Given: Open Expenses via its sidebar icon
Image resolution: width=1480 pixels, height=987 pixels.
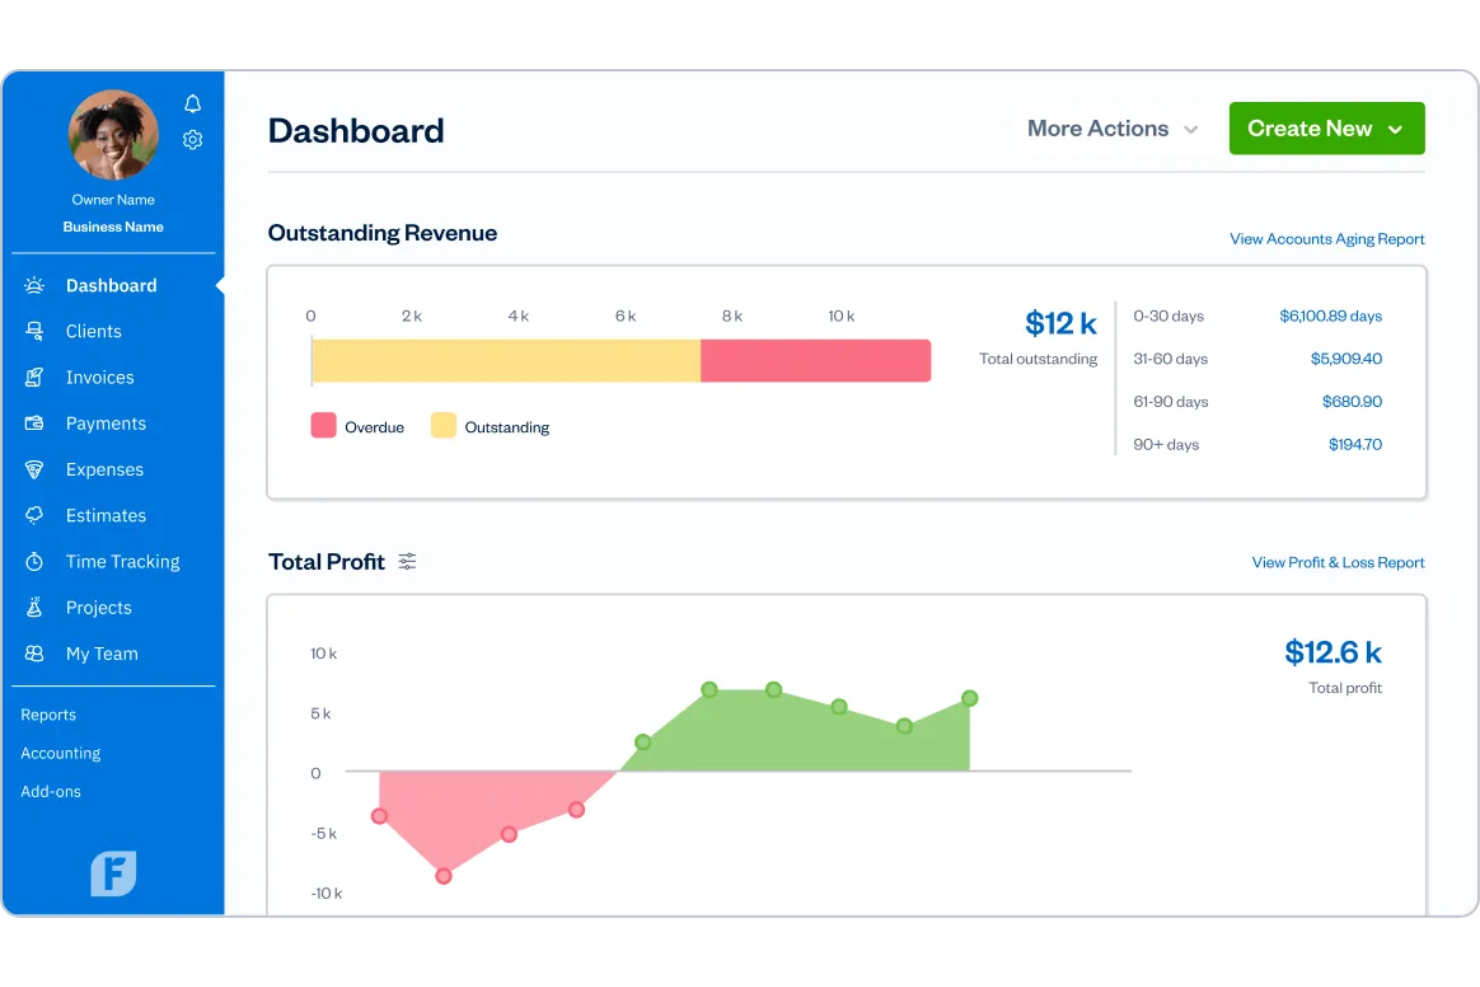Looking at the screenshot, I should [34, 469].
